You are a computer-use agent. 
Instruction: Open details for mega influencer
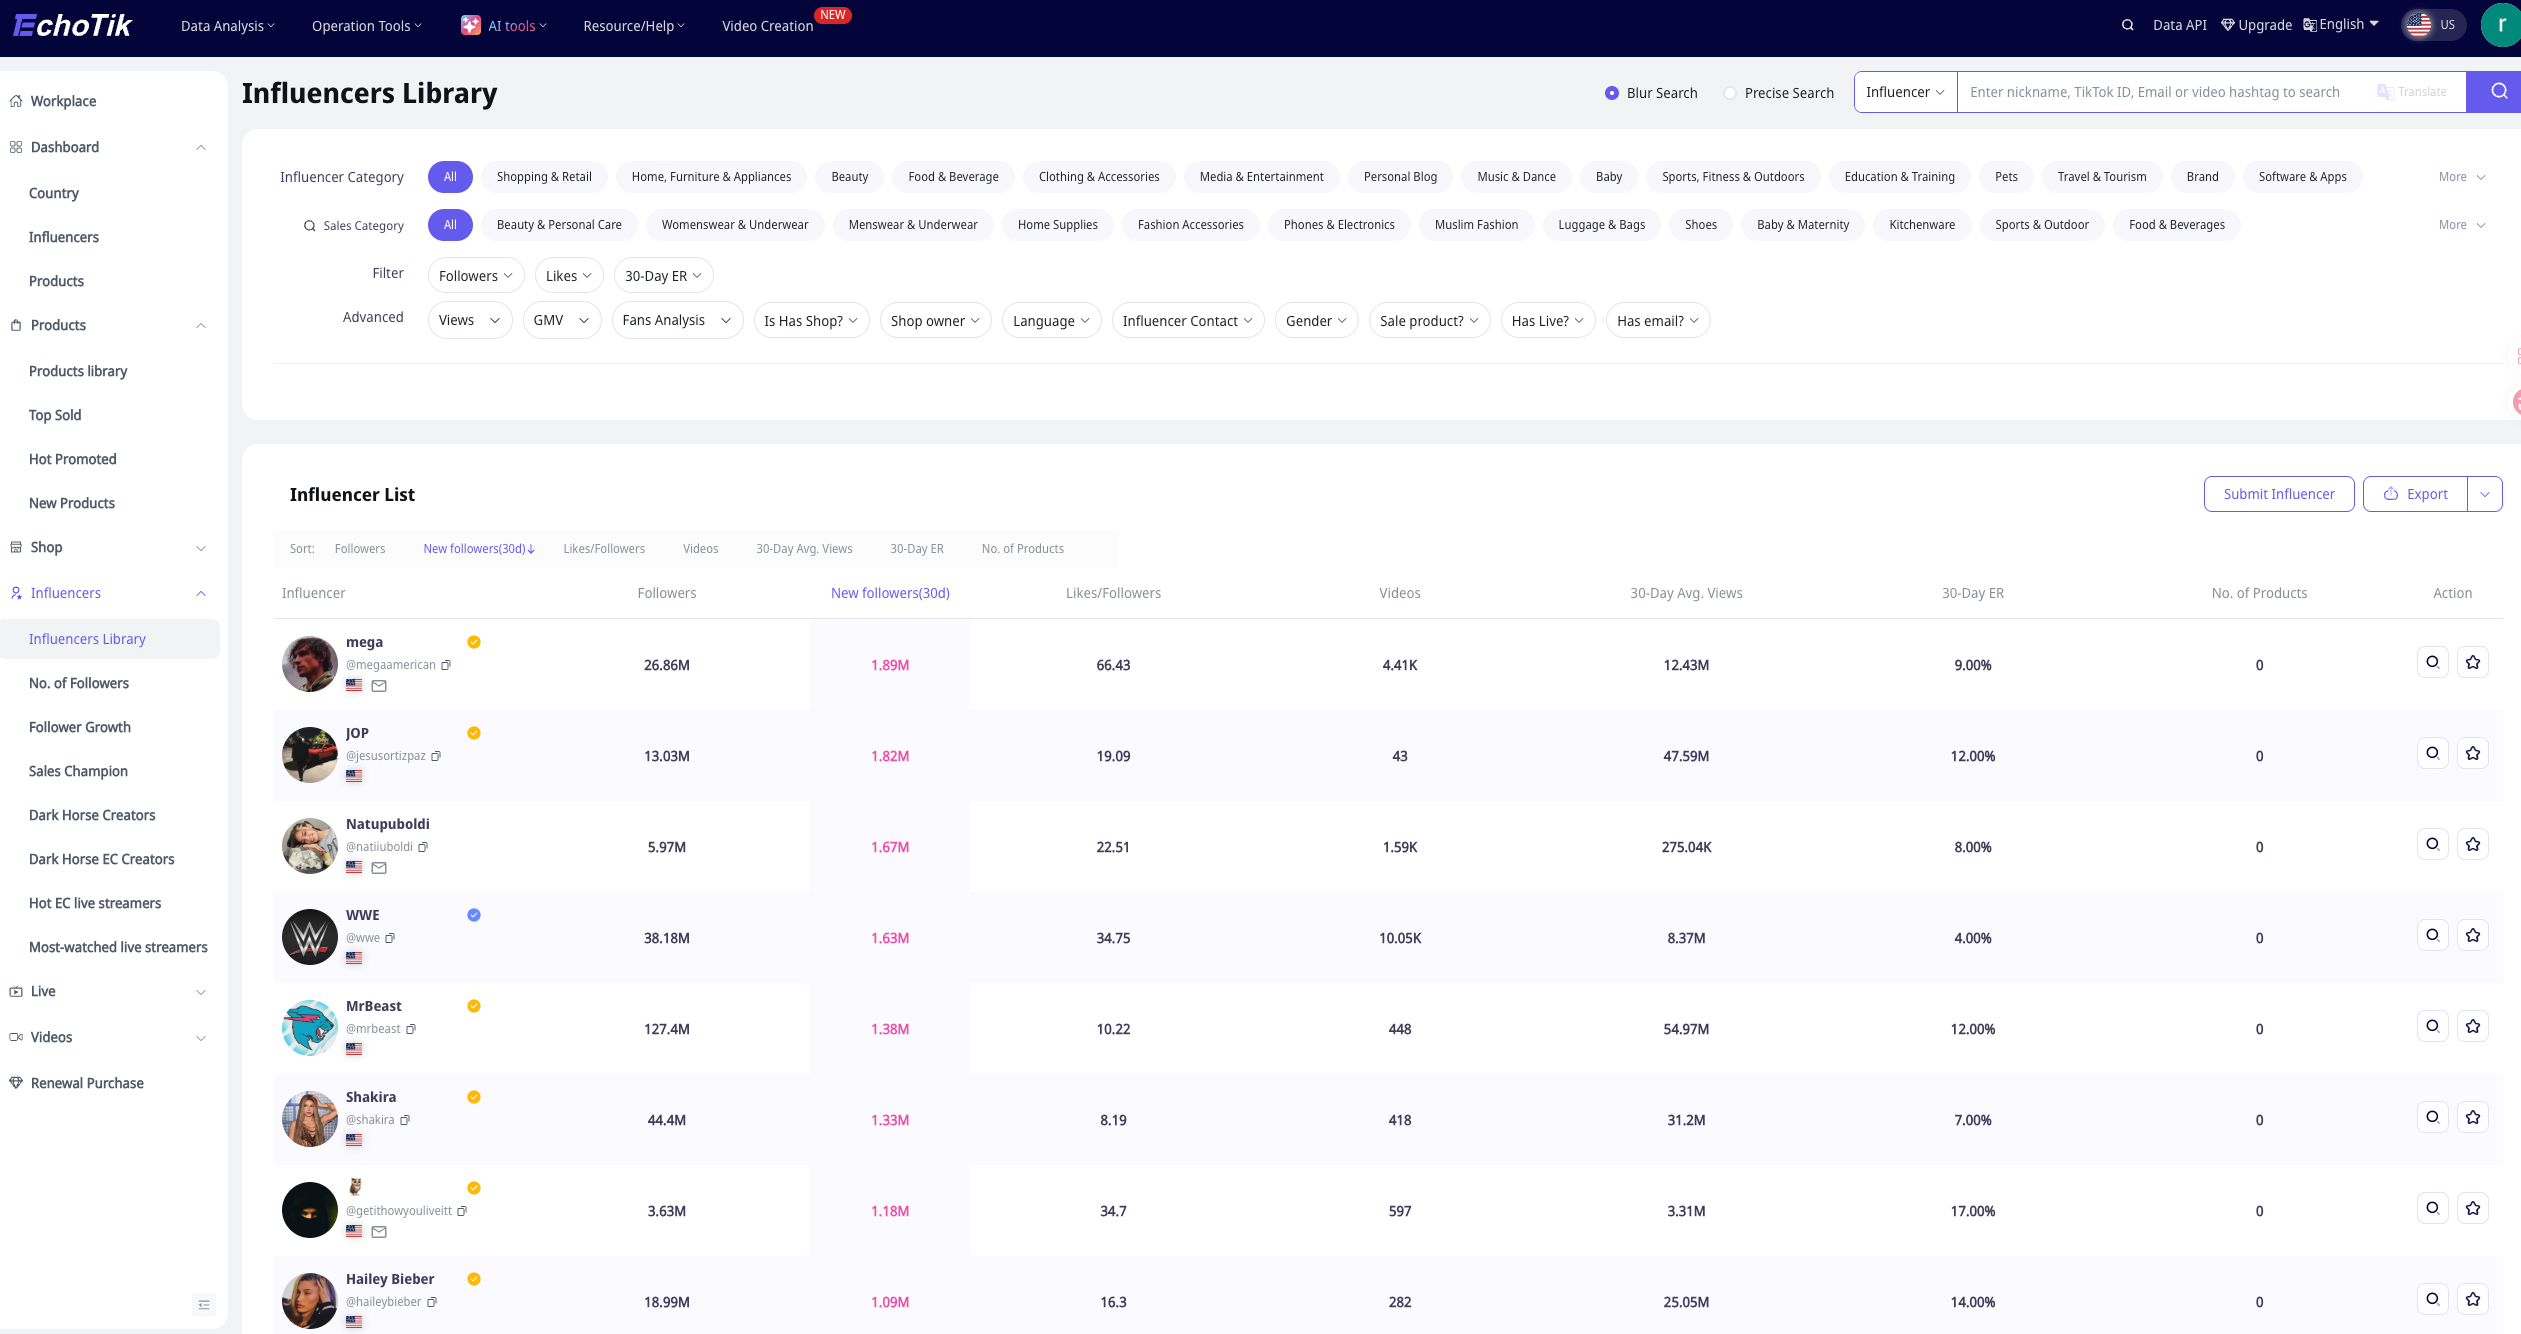(2432, 662)
